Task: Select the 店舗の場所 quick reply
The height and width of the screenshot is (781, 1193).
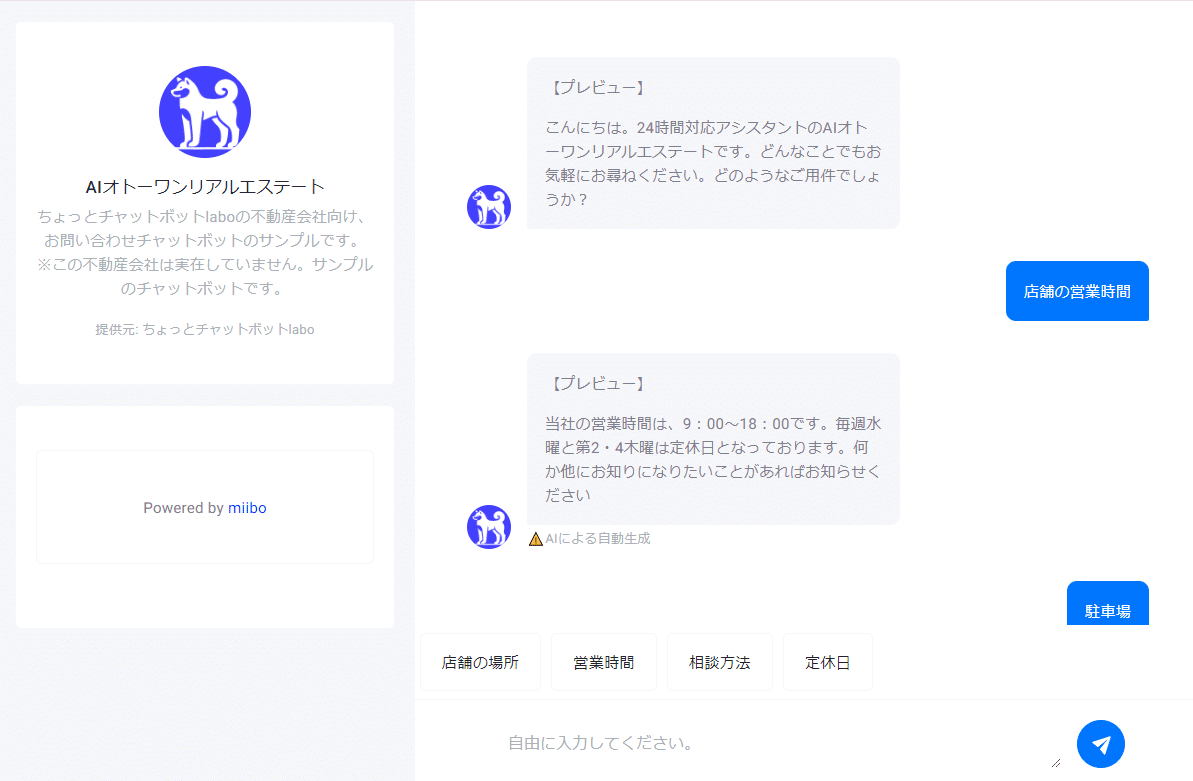Action: (x=480, y=662)
